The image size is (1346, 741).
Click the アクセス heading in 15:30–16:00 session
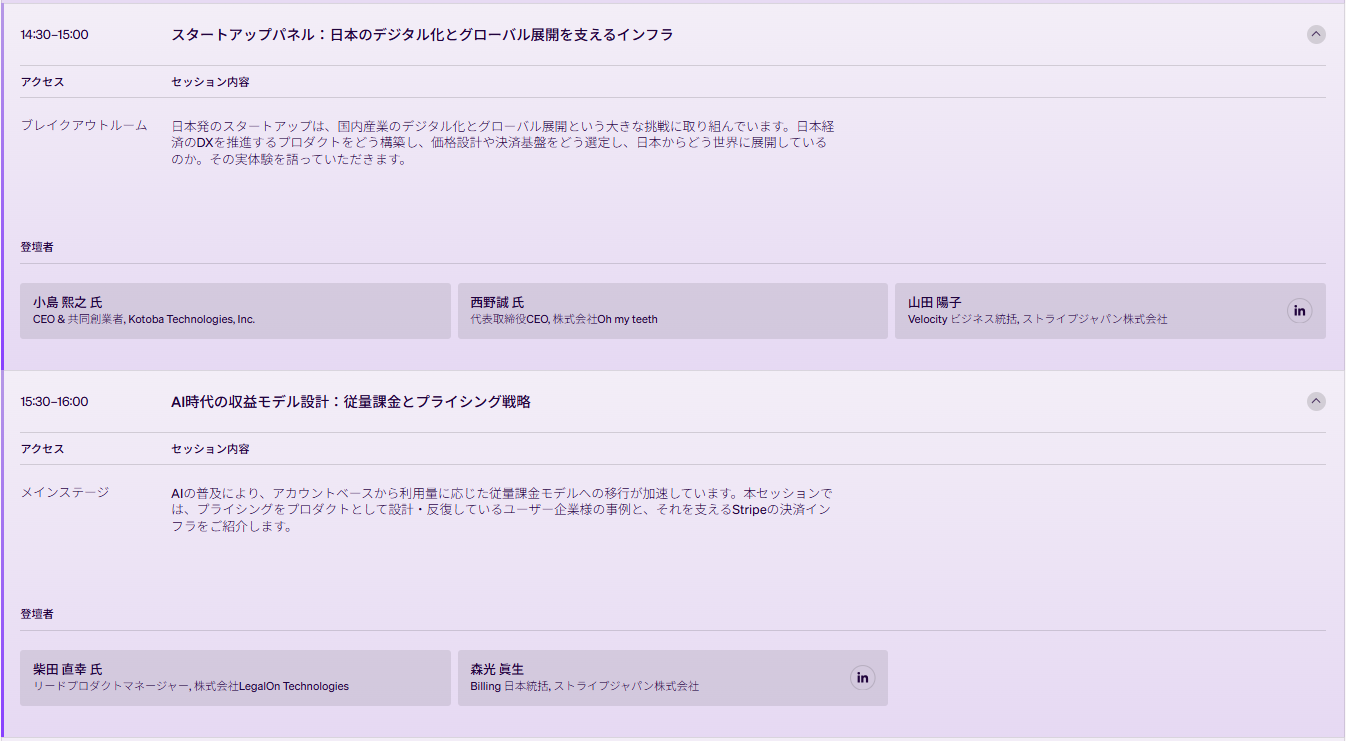(42, 449)
